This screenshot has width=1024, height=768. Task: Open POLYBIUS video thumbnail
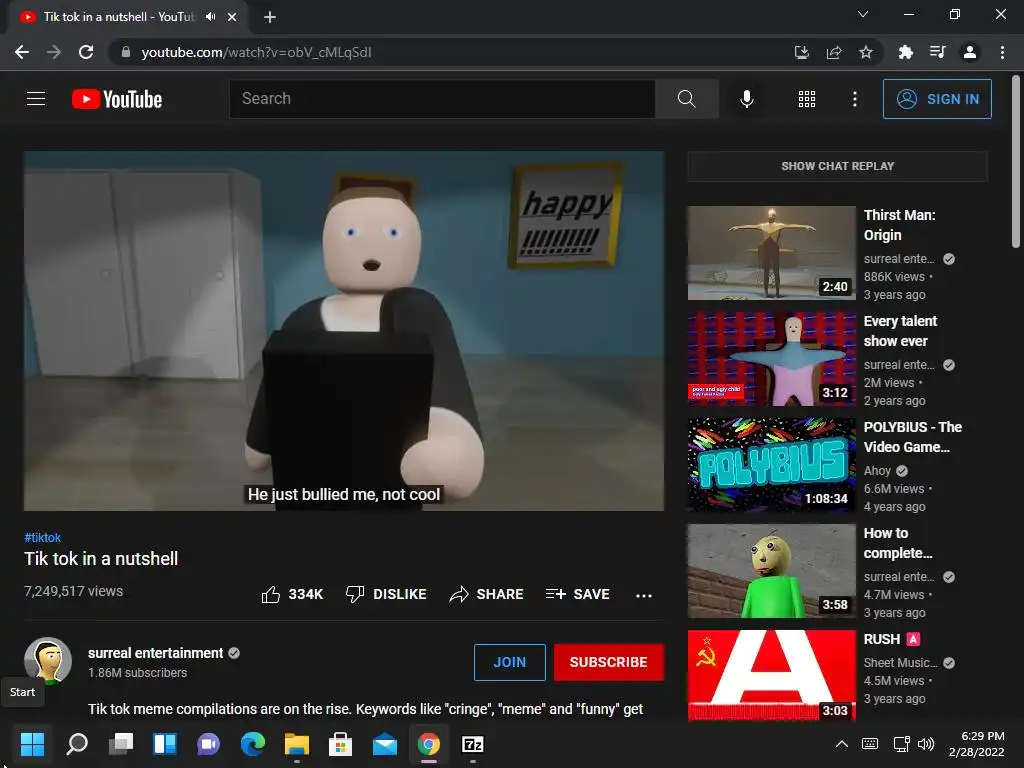click(771, 464)
